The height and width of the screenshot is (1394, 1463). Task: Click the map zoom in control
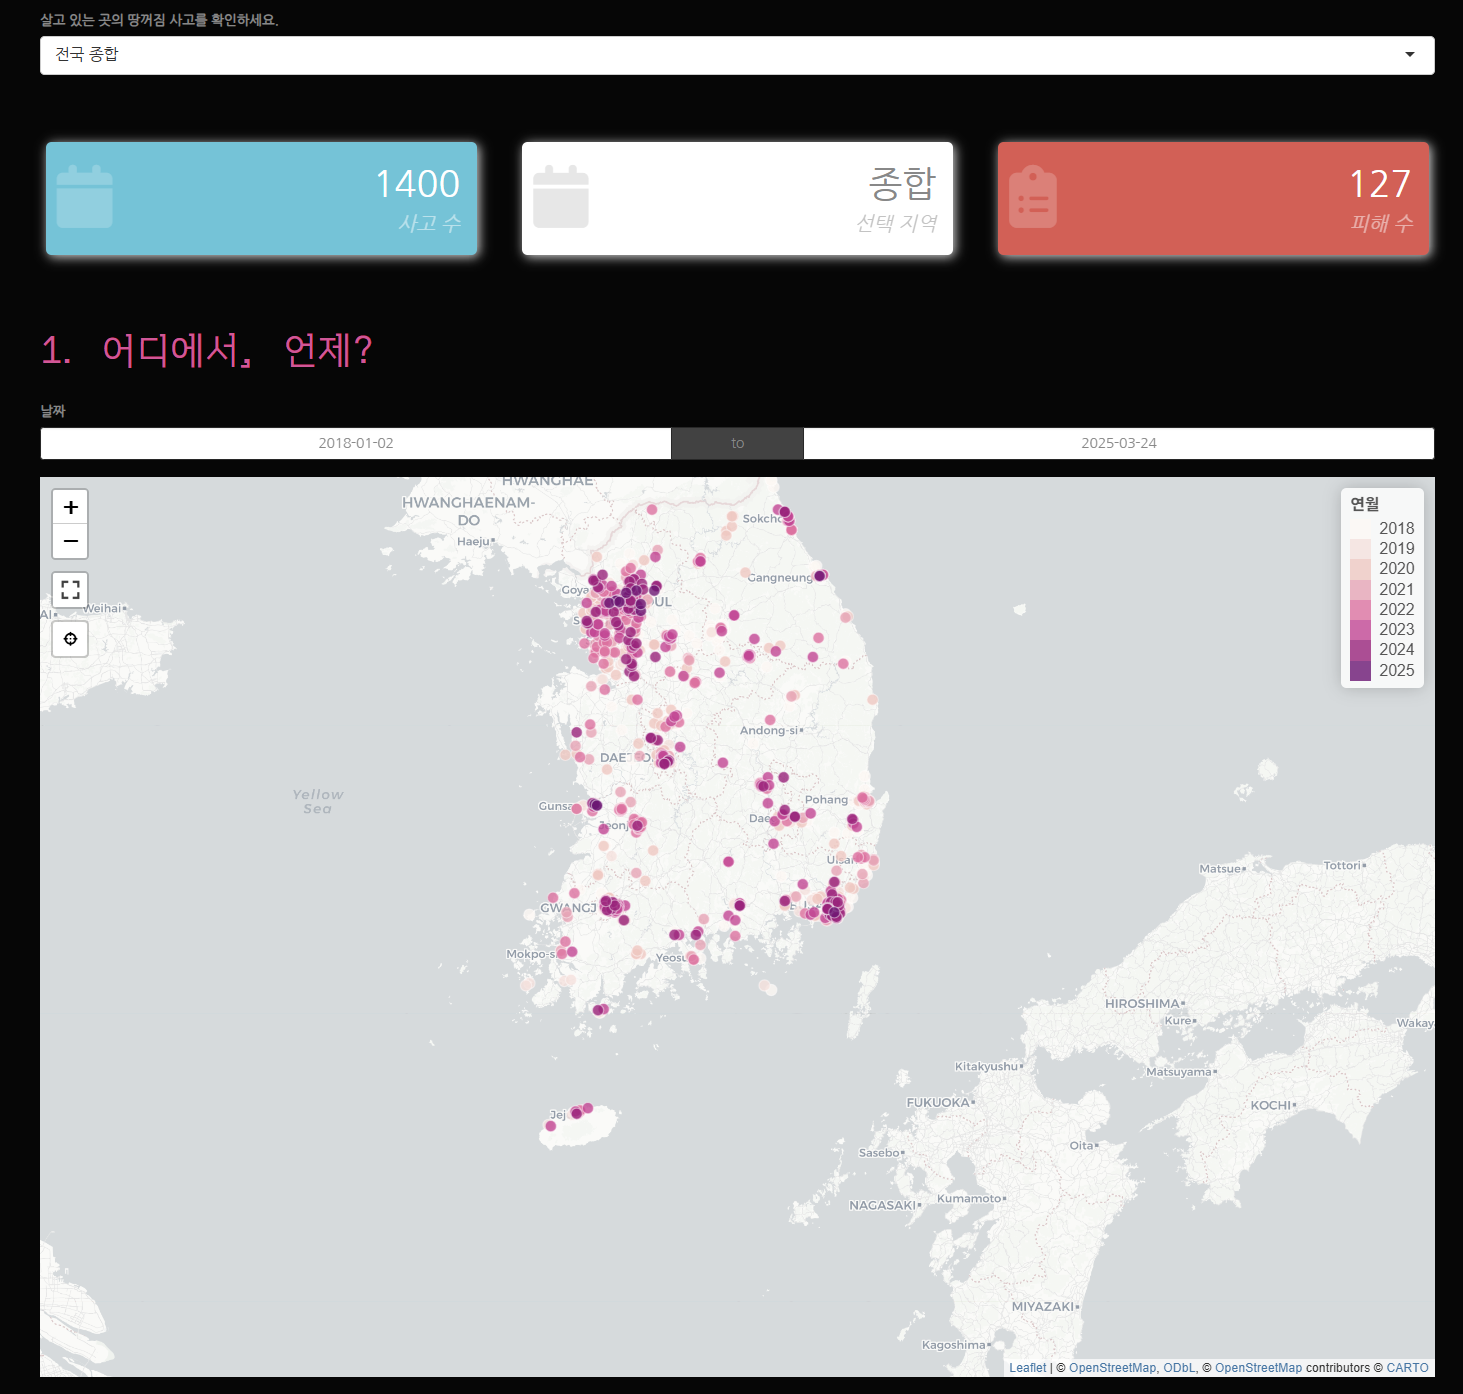coord(70,507)
